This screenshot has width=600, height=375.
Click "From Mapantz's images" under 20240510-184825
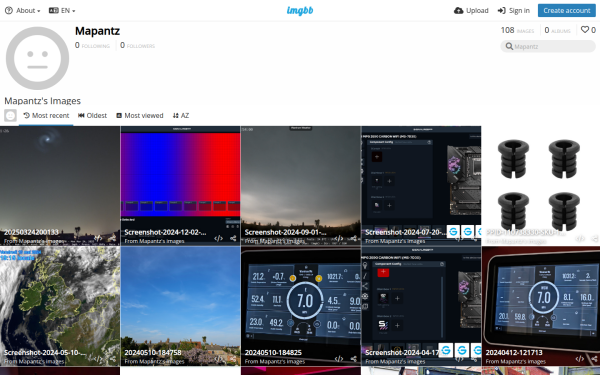point(275,361)
